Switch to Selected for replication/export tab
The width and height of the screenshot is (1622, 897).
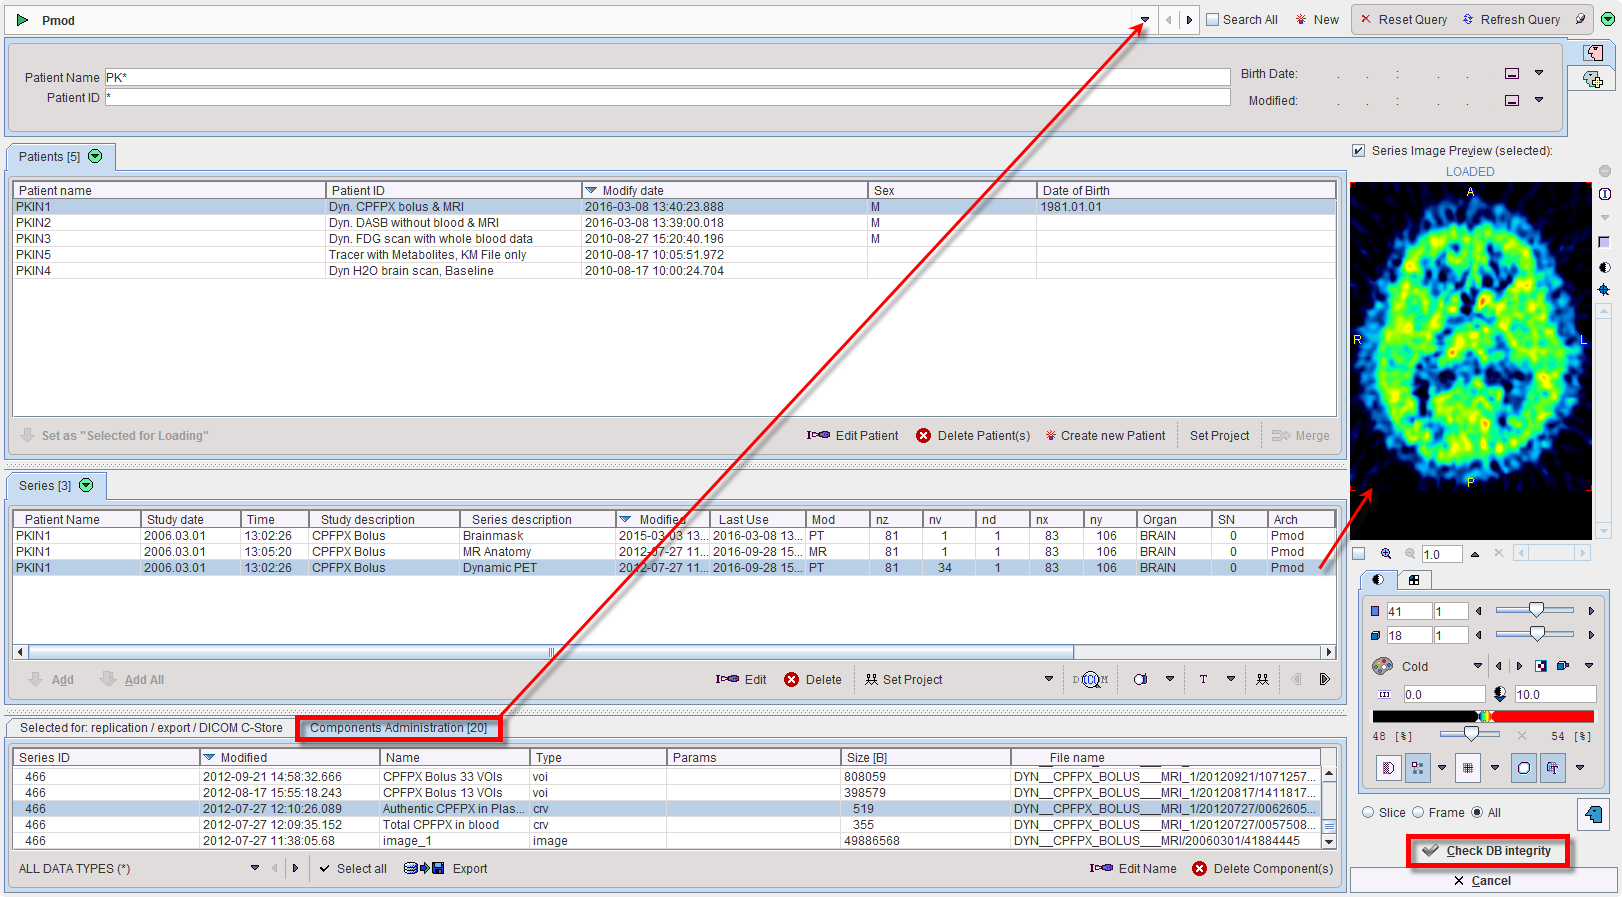(x=151, y=728)
